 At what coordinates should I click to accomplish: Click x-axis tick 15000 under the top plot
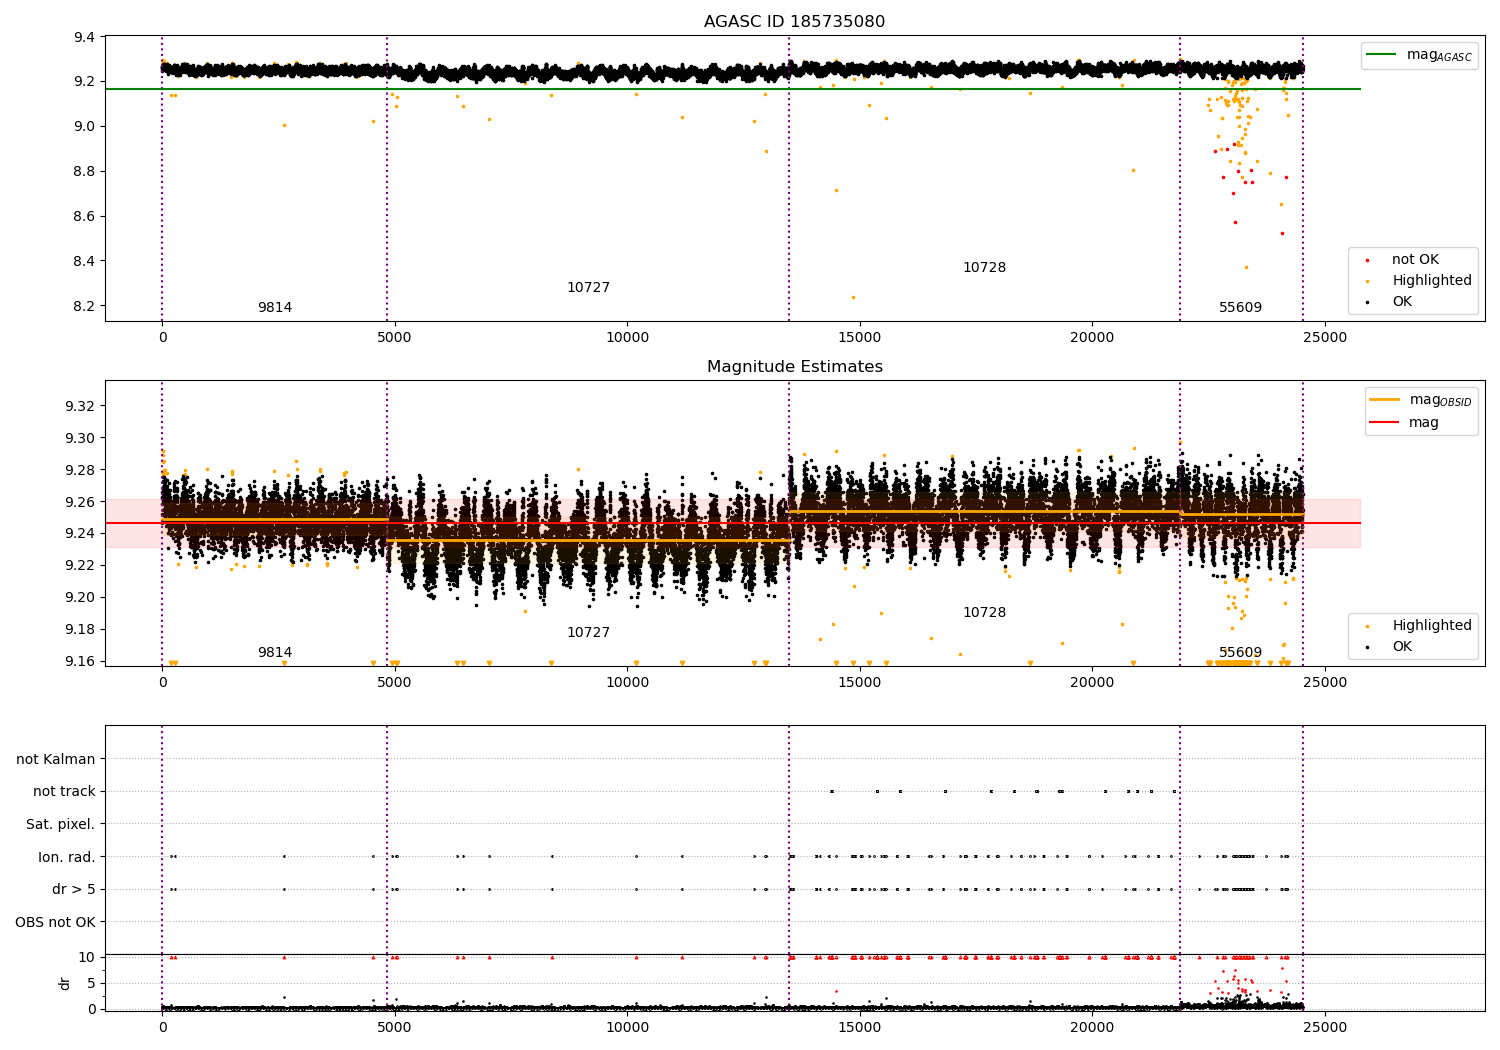point(860,338)
